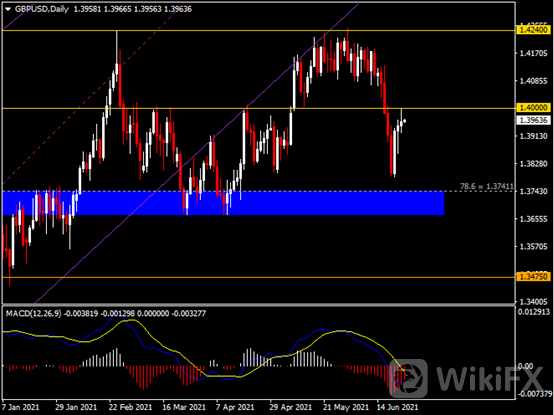Click the WikiFX watermark logo icon
The image size is (554, 415).
click(x=409, y=378)
